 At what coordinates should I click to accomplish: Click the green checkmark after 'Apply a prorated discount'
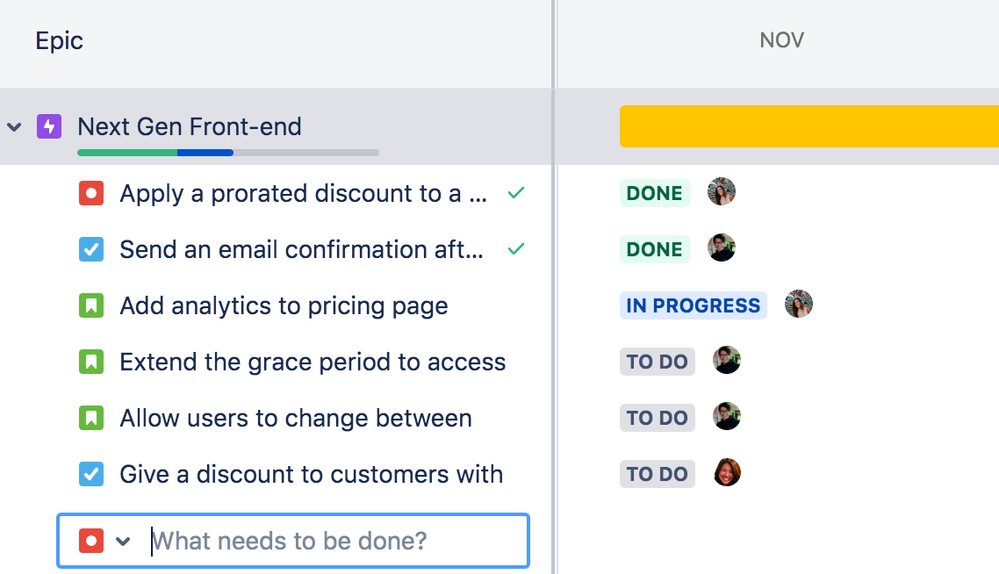[x=516, y=193]
